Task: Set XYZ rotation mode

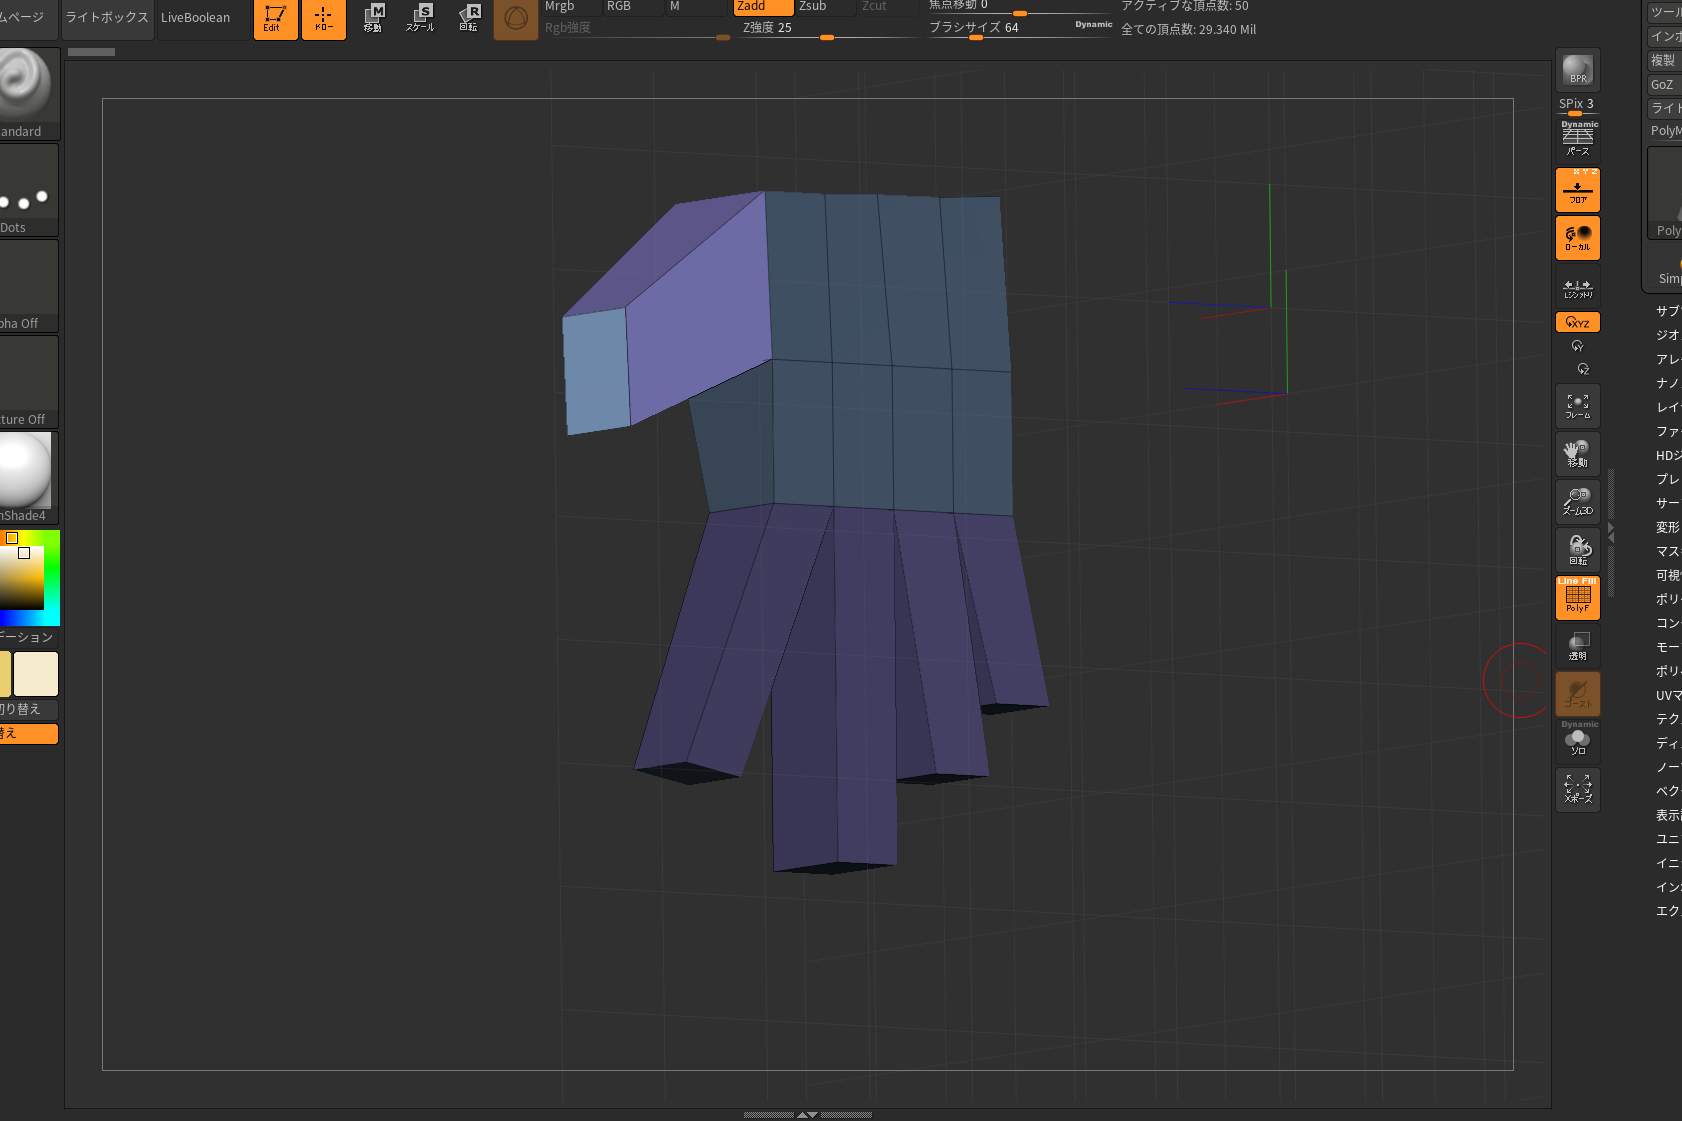Action: pyautogui.click(x=1578, y=322)
